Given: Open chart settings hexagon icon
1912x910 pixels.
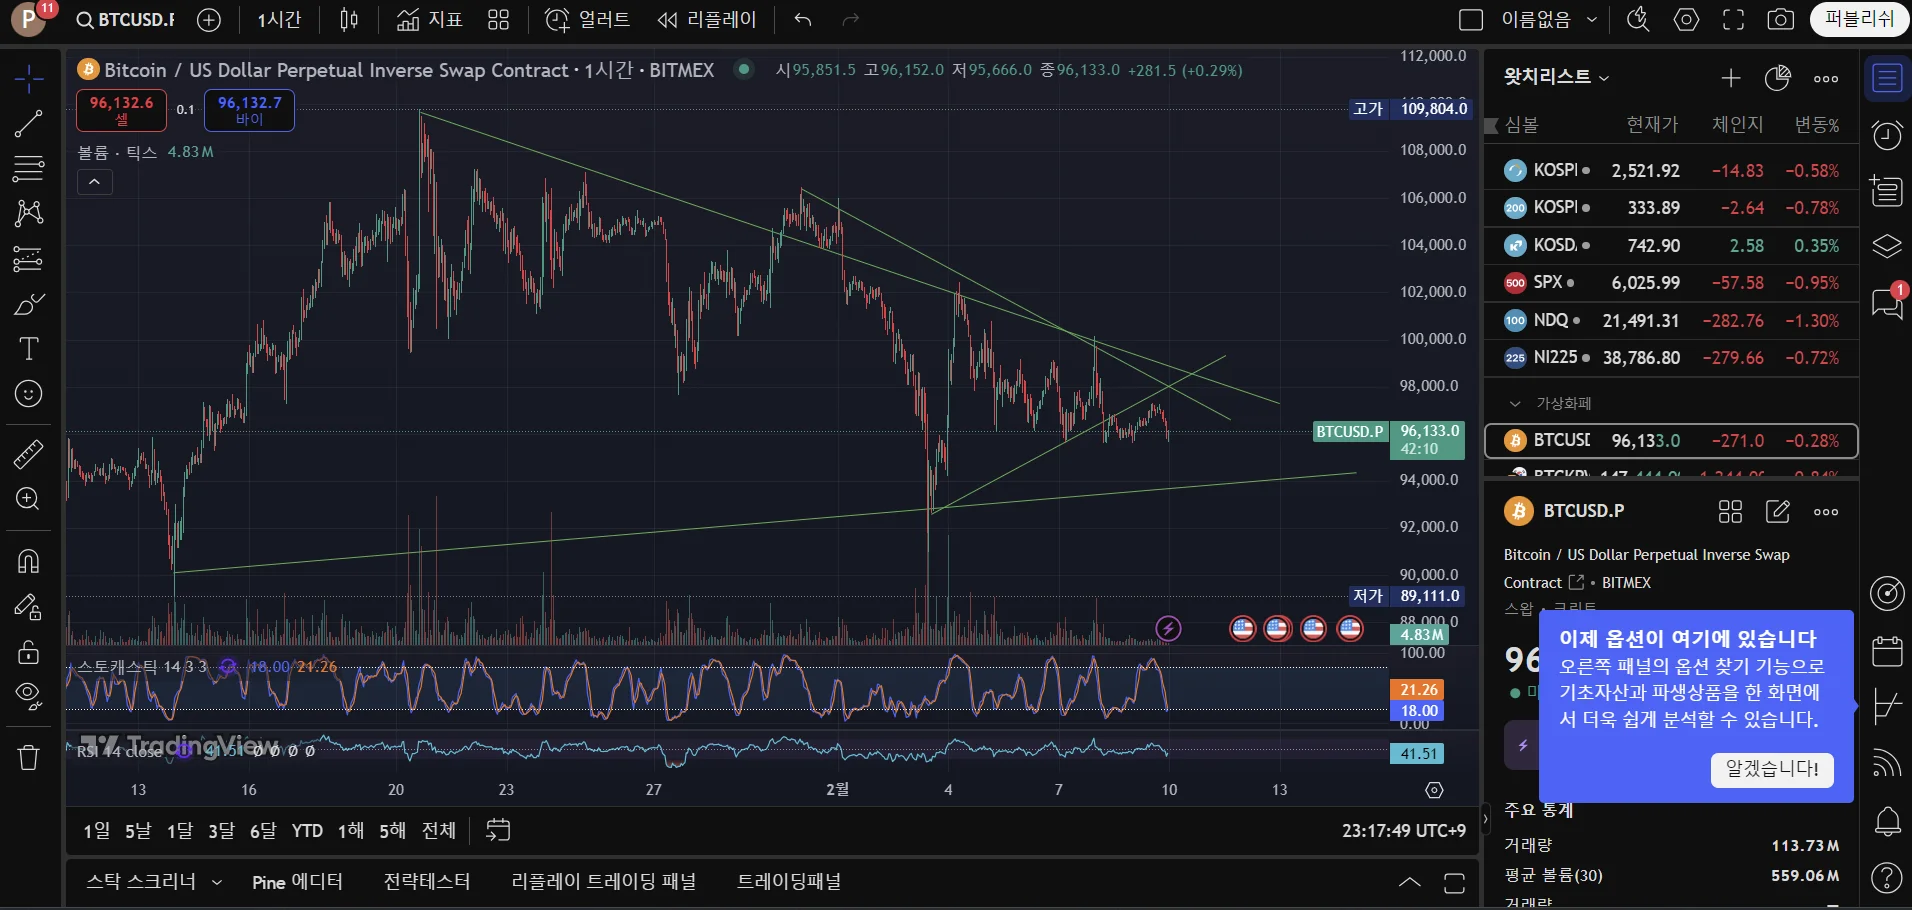Looking at the screenshot, I should click(1687, 20).
